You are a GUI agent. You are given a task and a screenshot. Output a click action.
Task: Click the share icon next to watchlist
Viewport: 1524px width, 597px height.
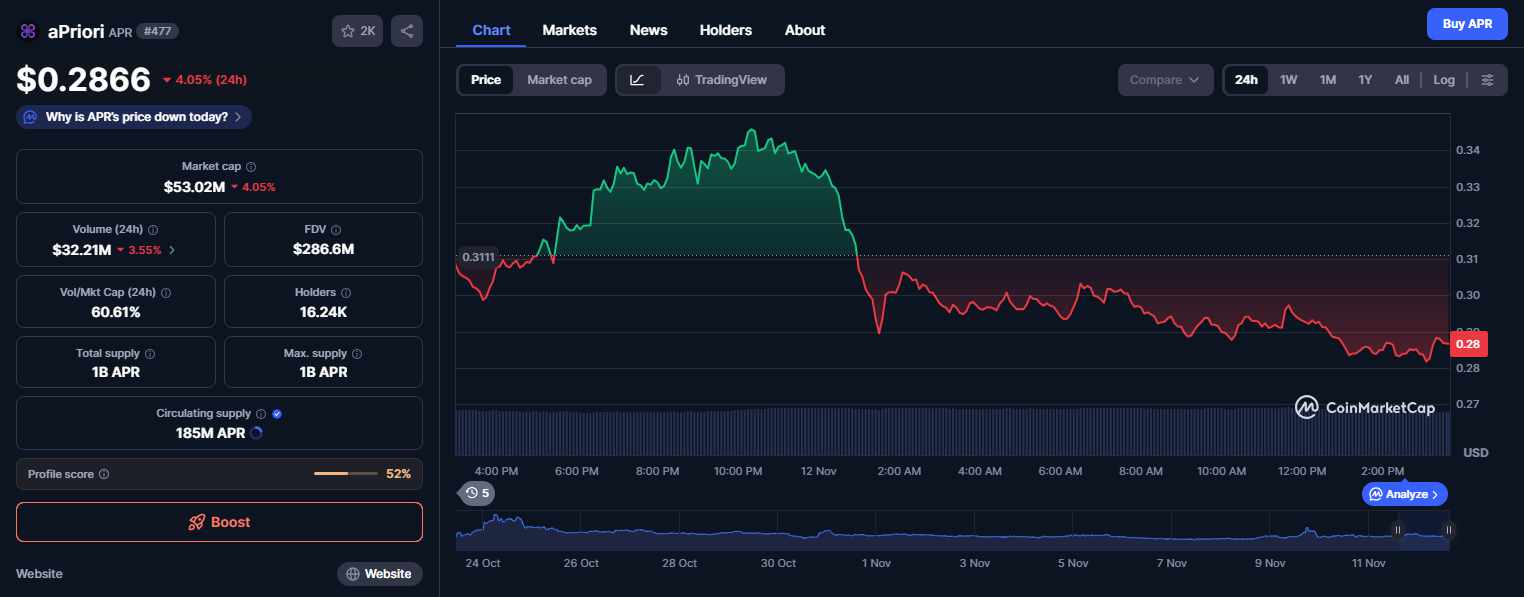[x=407, y=31]
